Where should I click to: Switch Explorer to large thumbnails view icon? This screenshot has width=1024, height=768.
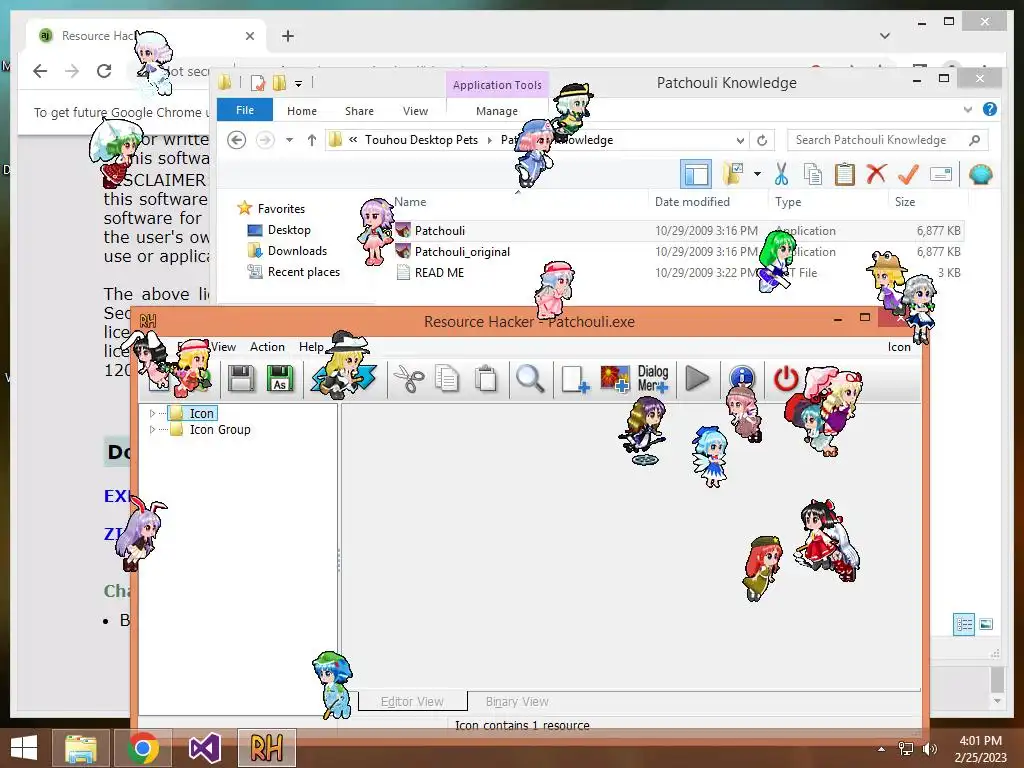pos(986,624)
